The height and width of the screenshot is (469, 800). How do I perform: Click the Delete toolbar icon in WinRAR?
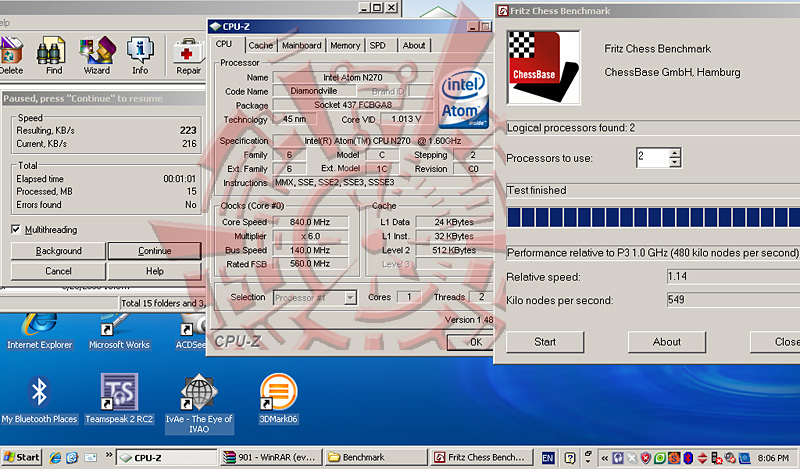(11, 55)
